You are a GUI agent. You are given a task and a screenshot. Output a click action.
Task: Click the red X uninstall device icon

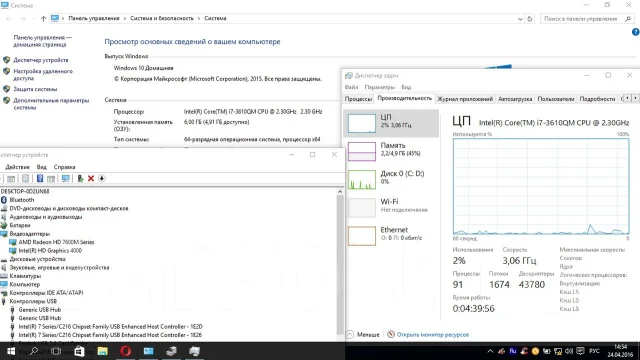click(91, 178)
